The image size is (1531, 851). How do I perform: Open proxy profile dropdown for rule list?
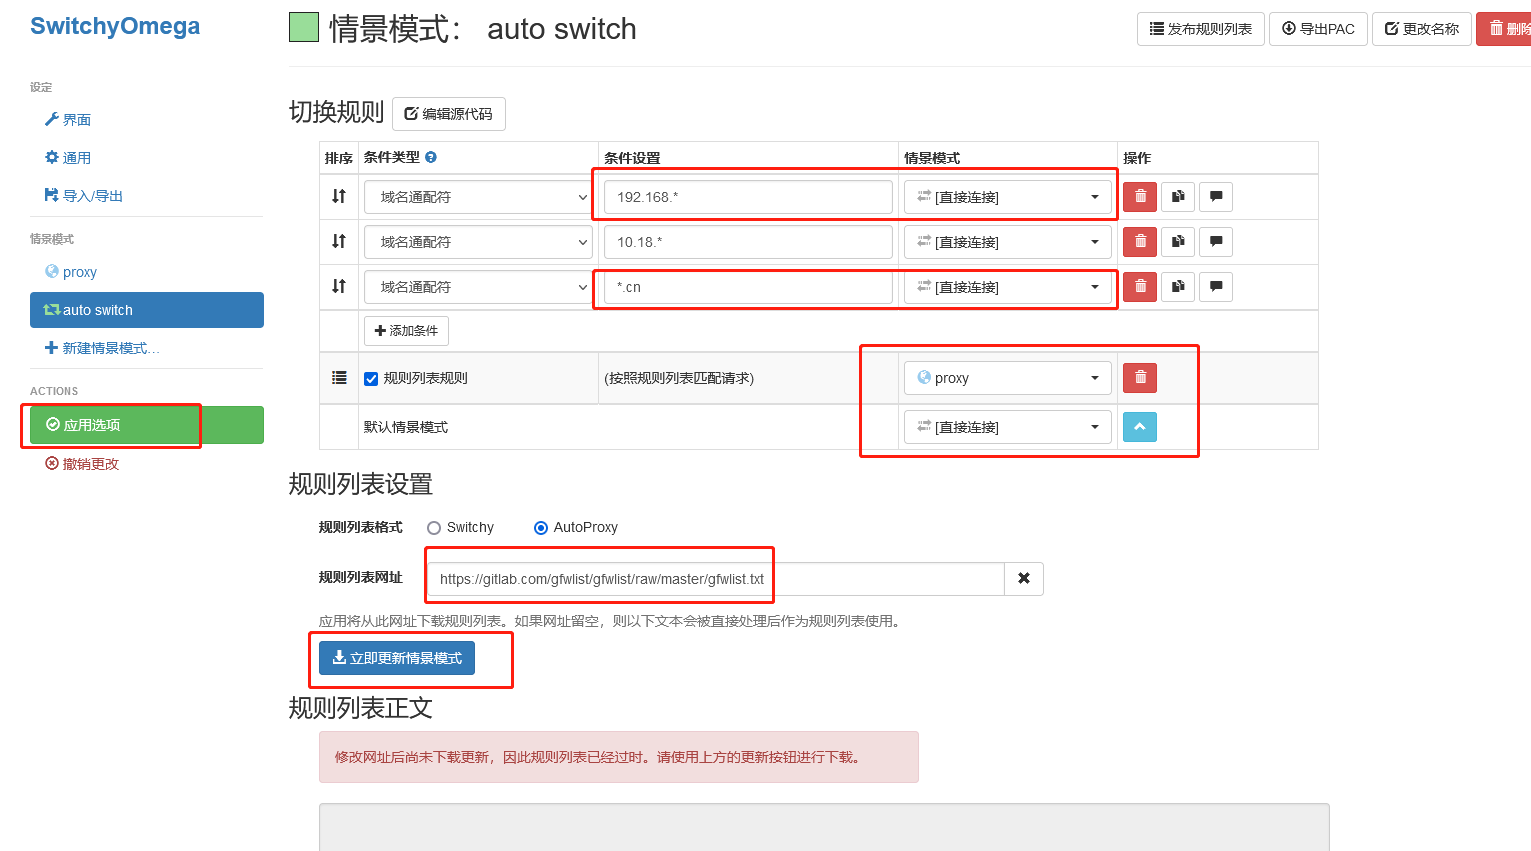pos(1008,378)
